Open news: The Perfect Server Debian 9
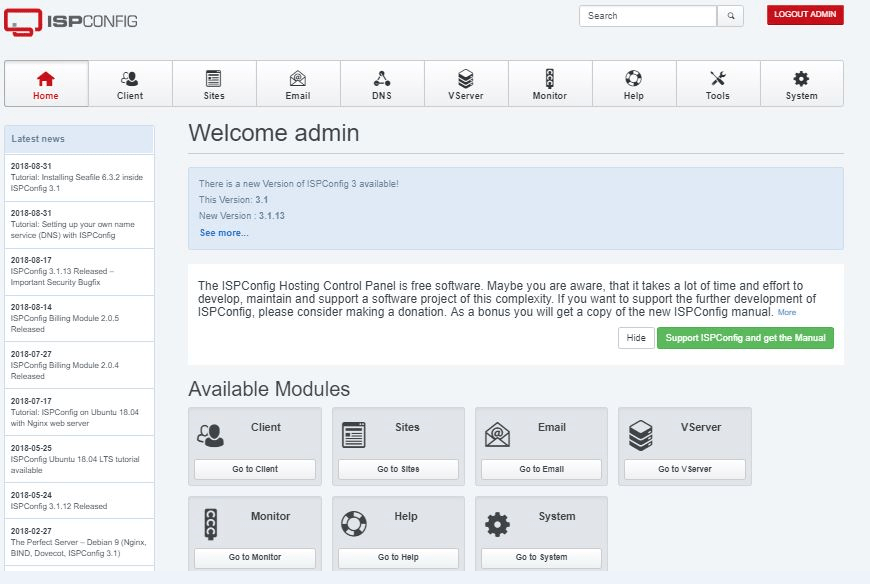Screen dimensions: 870x584 tap(79, 542)
